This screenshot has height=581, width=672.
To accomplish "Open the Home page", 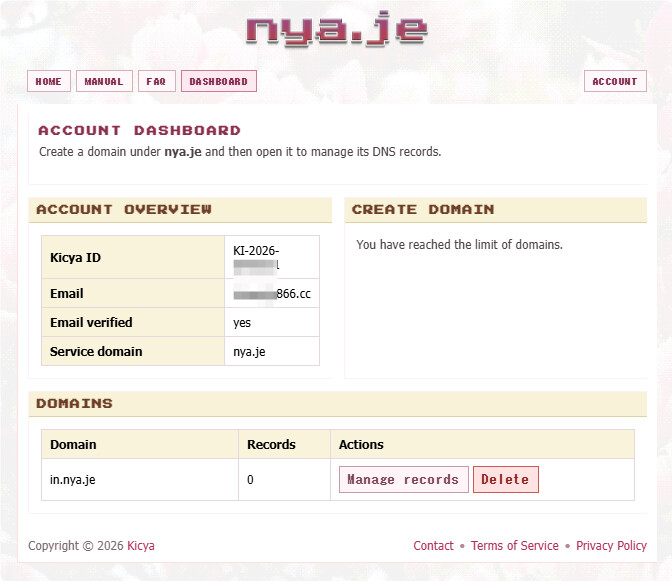I will point(49,81).
